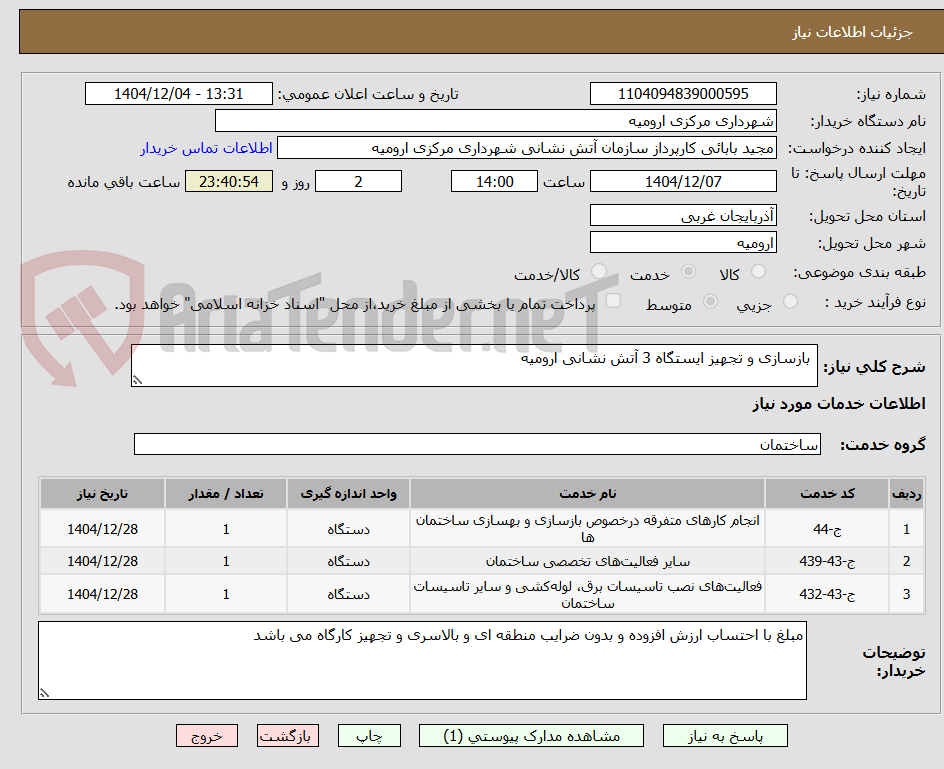Image resolution: width=944 pixels, height=769 pixels.
Task: Click the واحد اندازه گیری column header
Action: (348, 494)
